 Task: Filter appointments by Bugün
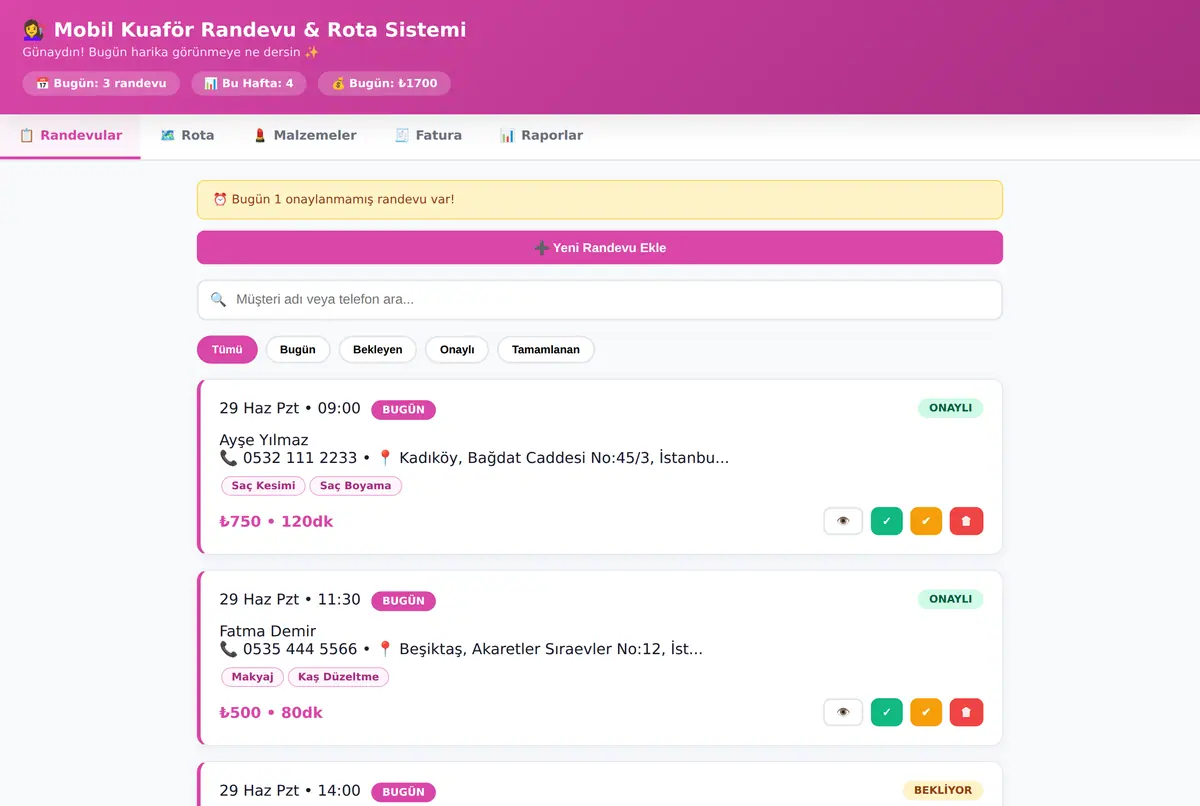[x=298, y=350]
